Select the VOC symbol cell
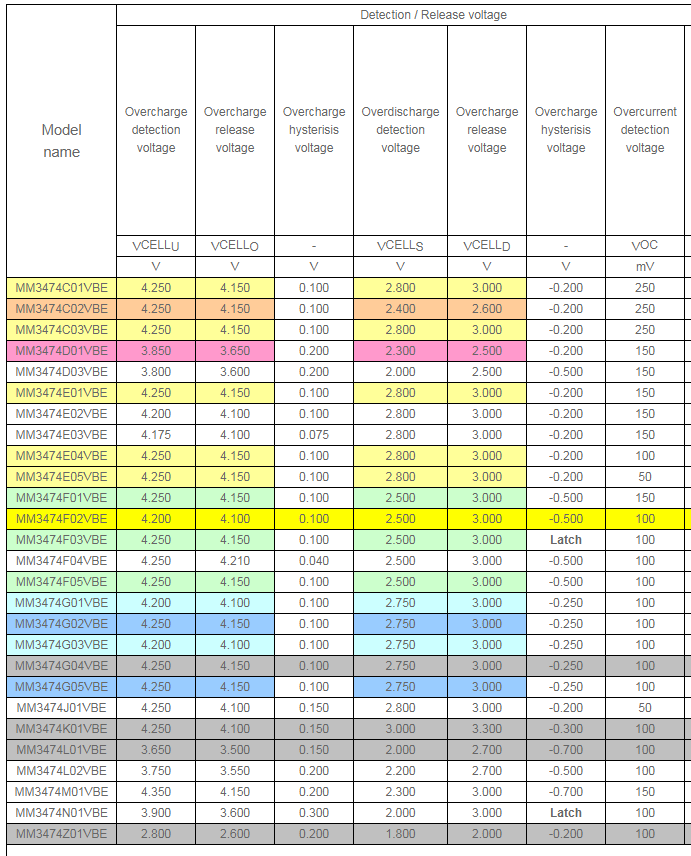Screen dimensions: 691x856 click(645, 246)
